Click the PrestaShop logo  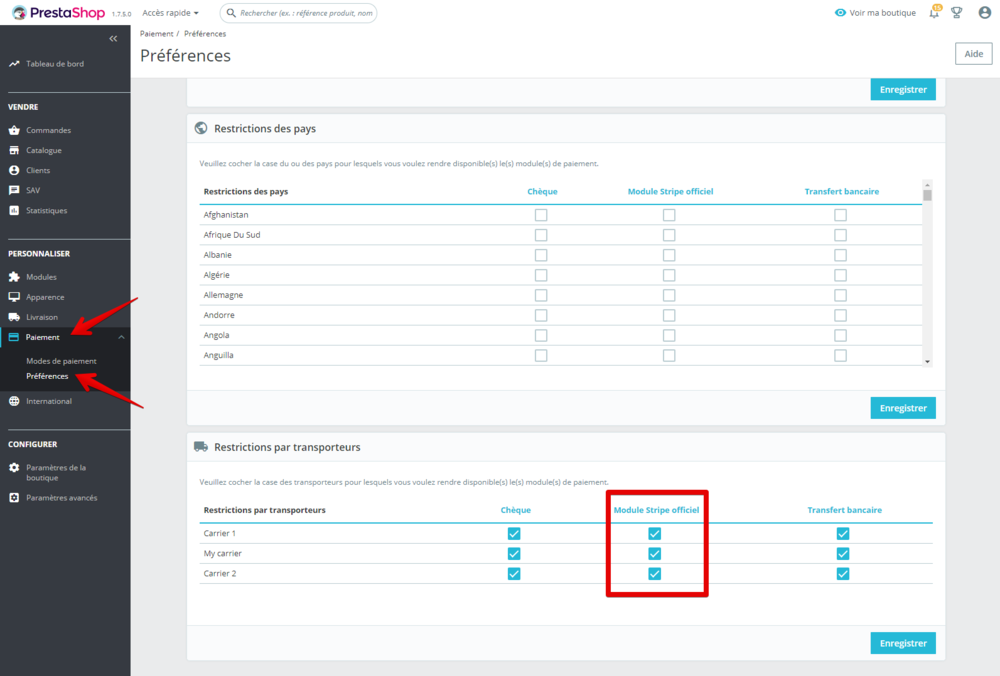click(x=58, y=13)
